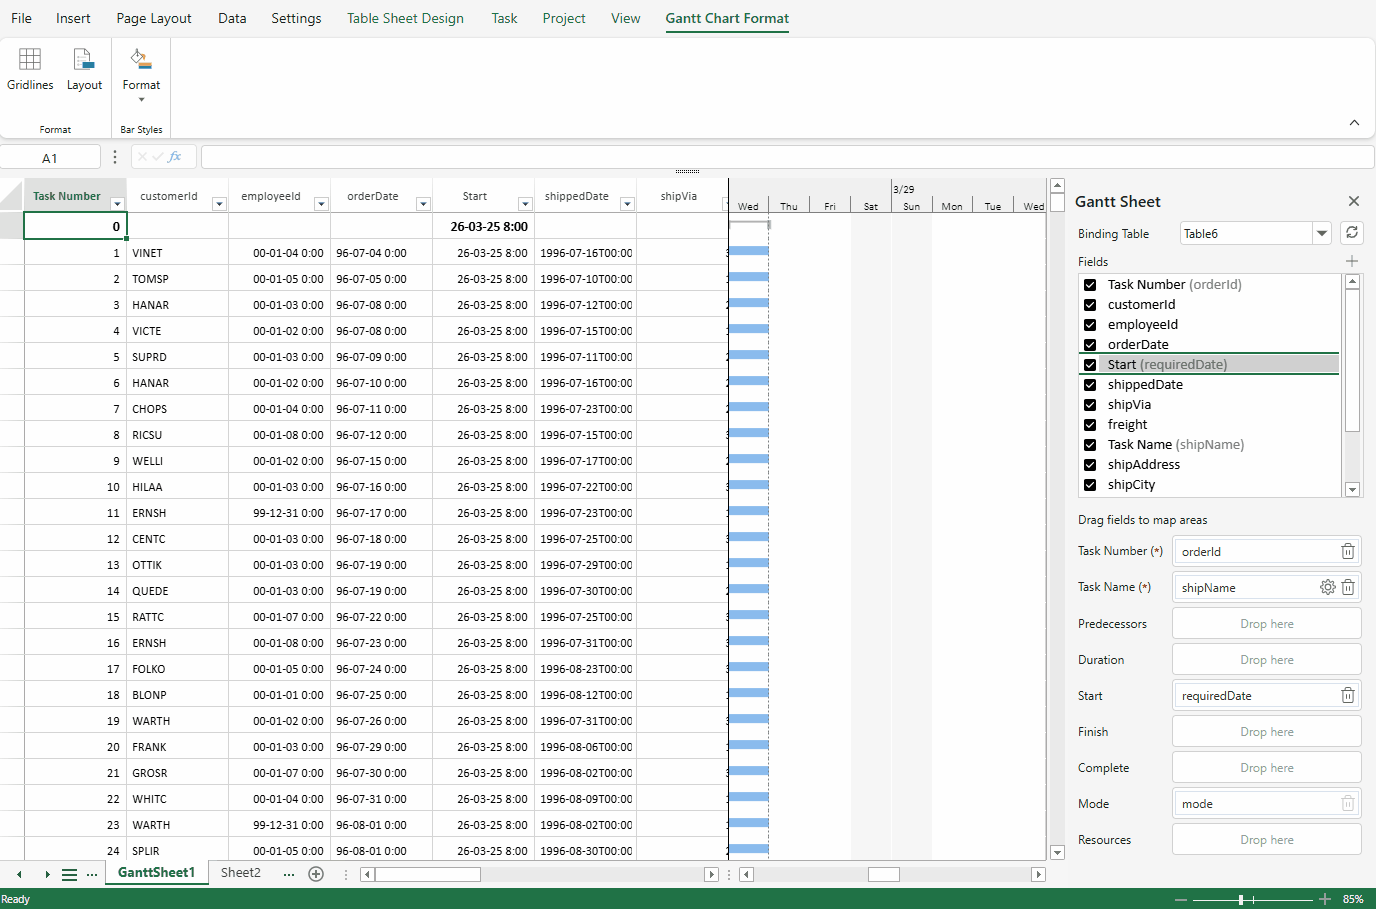This screenshot has width=1376, height=909.
Task: Click the Name Box showing A1
Action: pos(50,157)
